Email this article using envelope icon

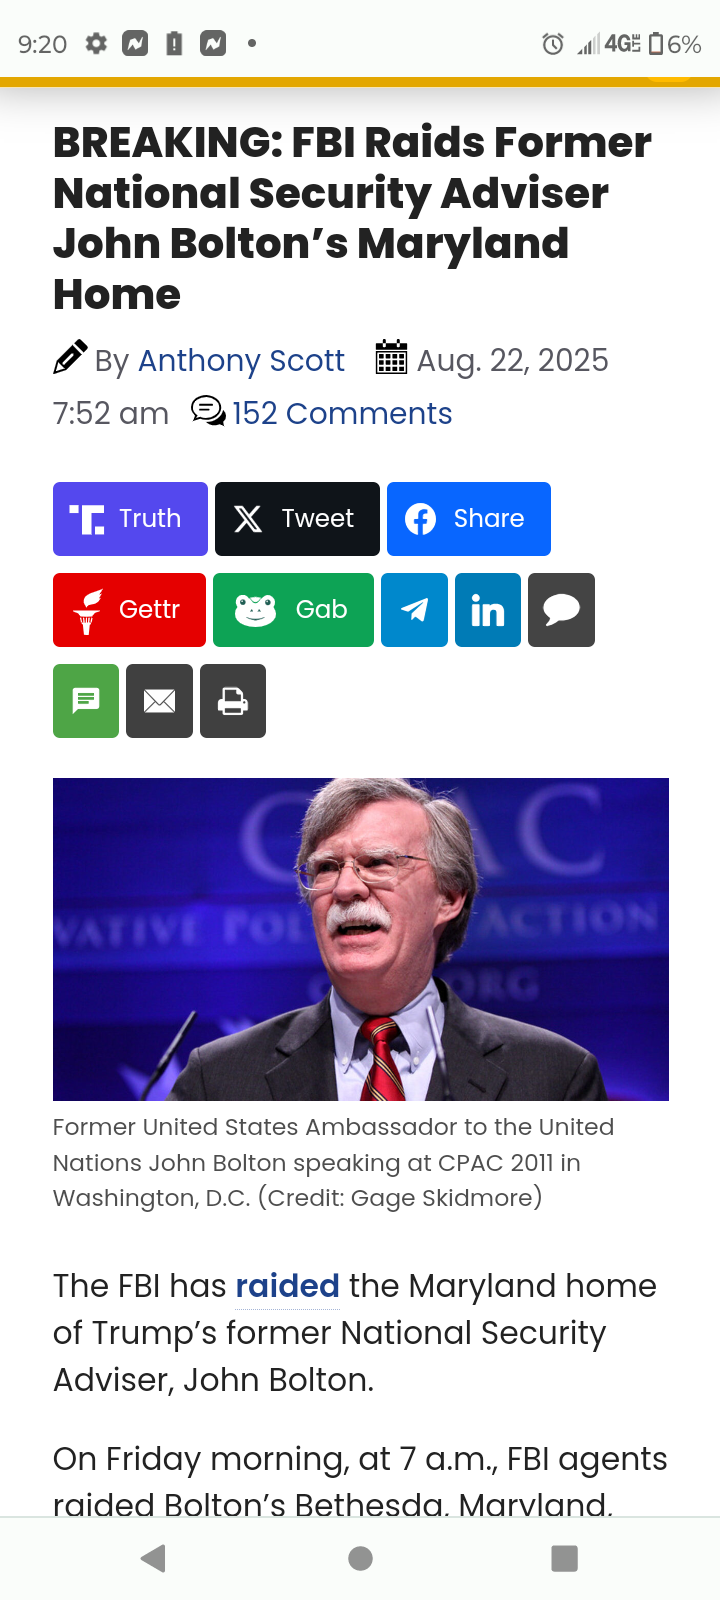159,701
